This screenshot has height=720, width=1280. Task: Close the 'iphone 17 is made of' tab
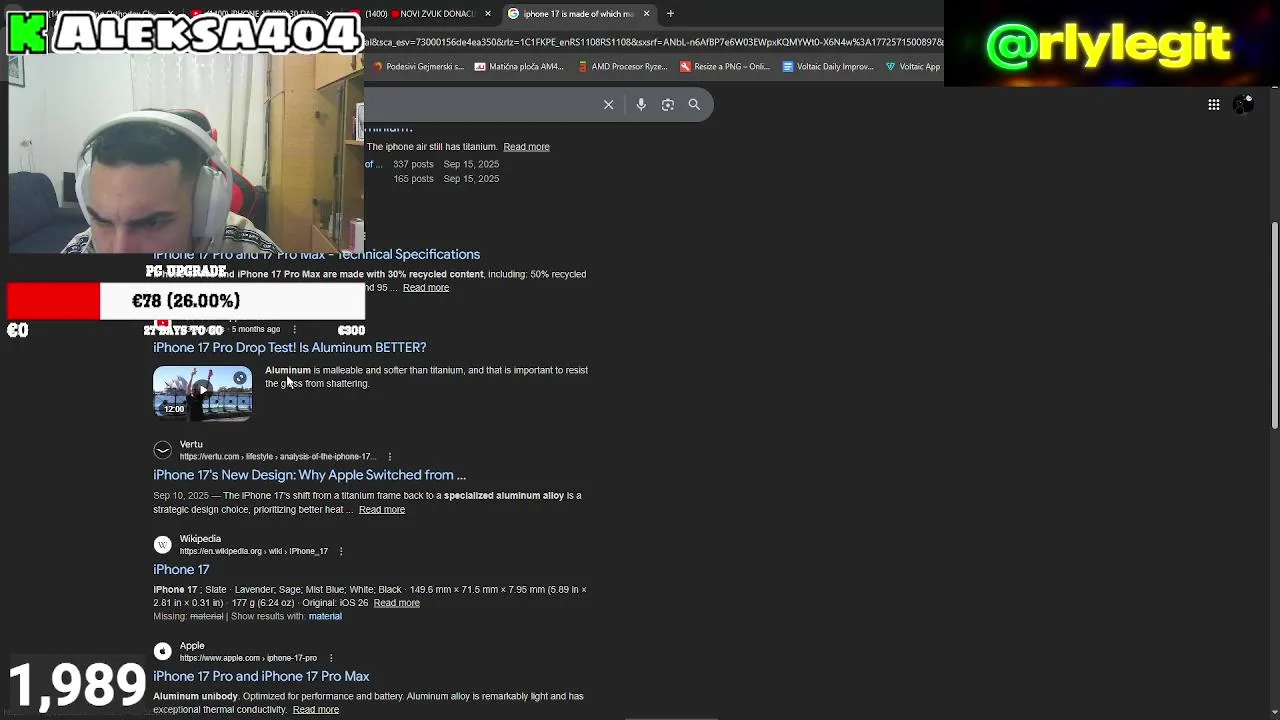[x=646, y=14]
